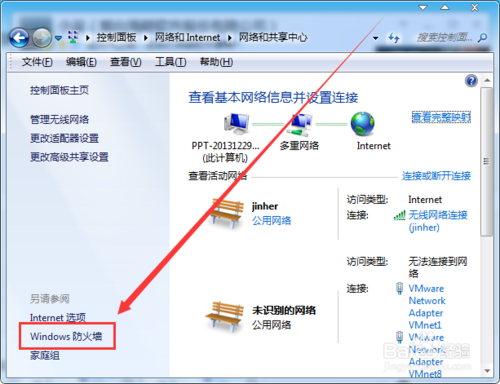Click the 多重网络 network icon
Screen dimensions: 500x384
300,124
